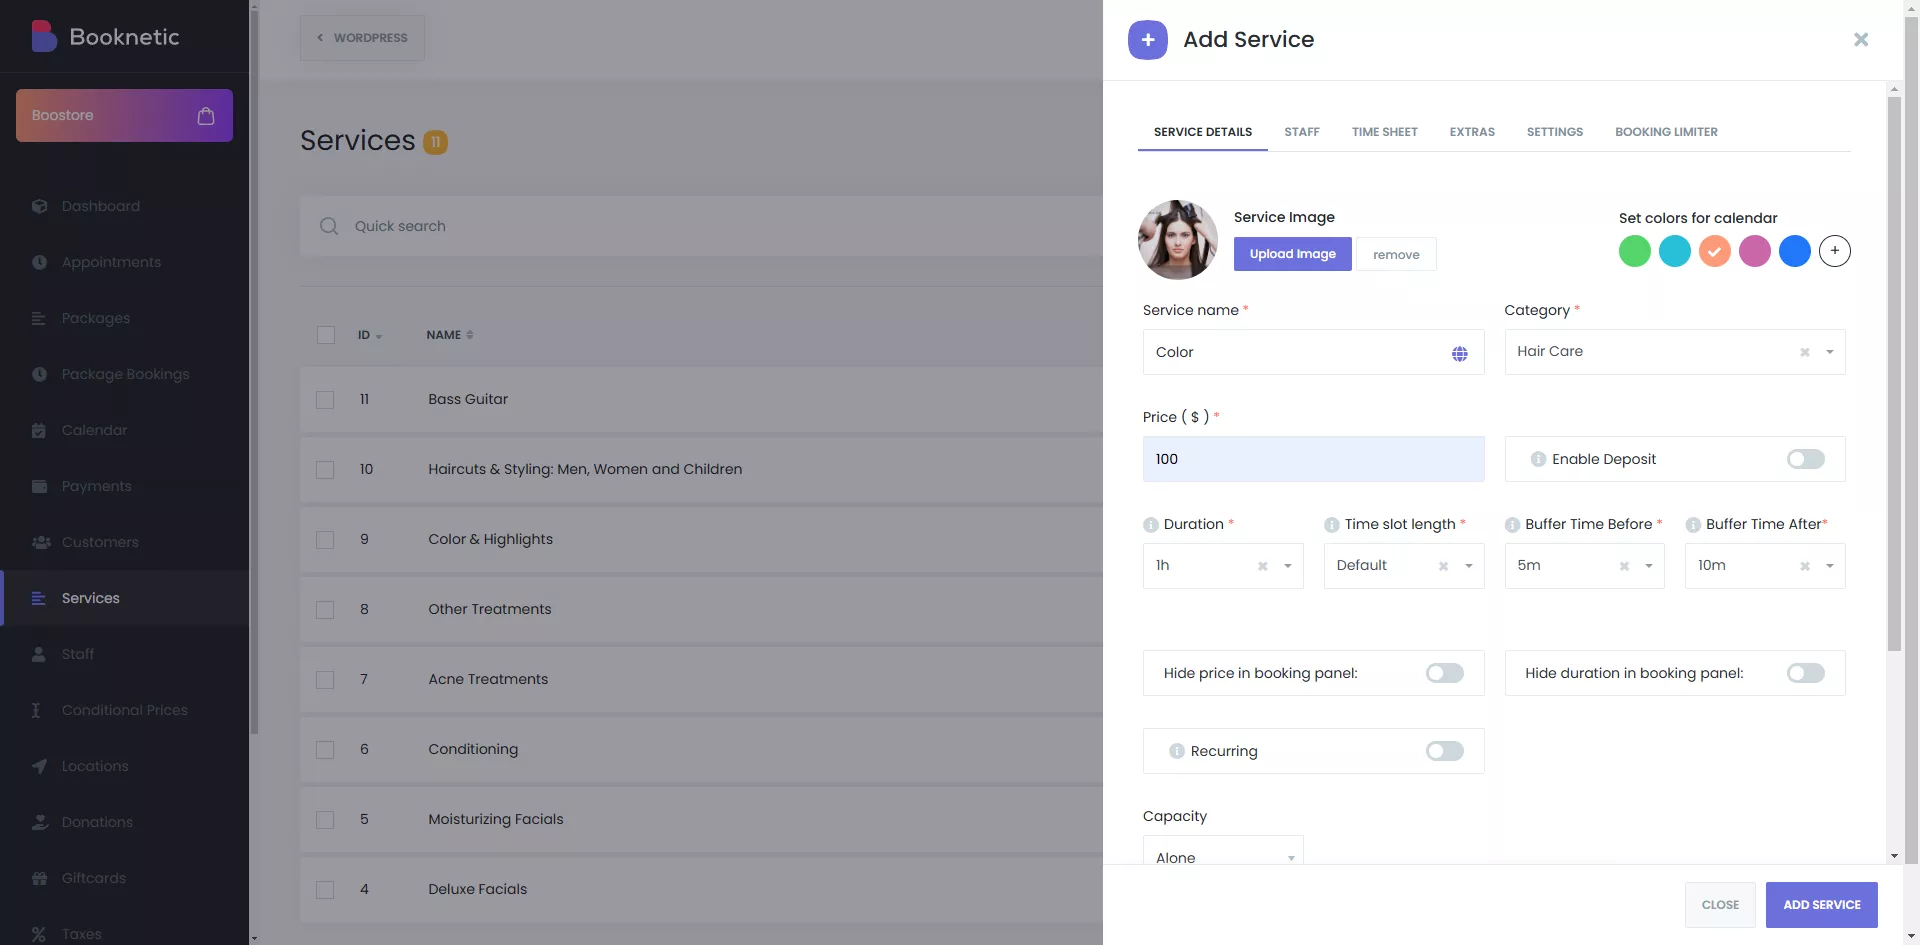Click the plus icon to add custom color
Image resolution: width=1920 pixels, height=945 pixels.
tap(1834, 251)
